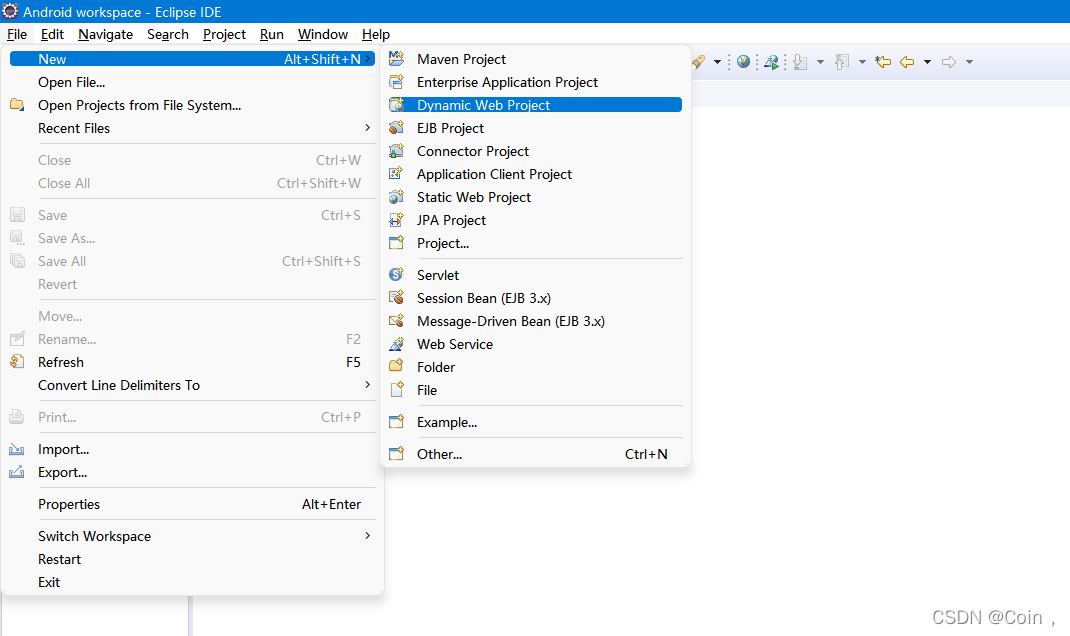Image resolution: width=1070 pixels, height=636 pixels.
Task: Open the Search flashlight tool in toolbar
Action: click(x=699, y=61)
